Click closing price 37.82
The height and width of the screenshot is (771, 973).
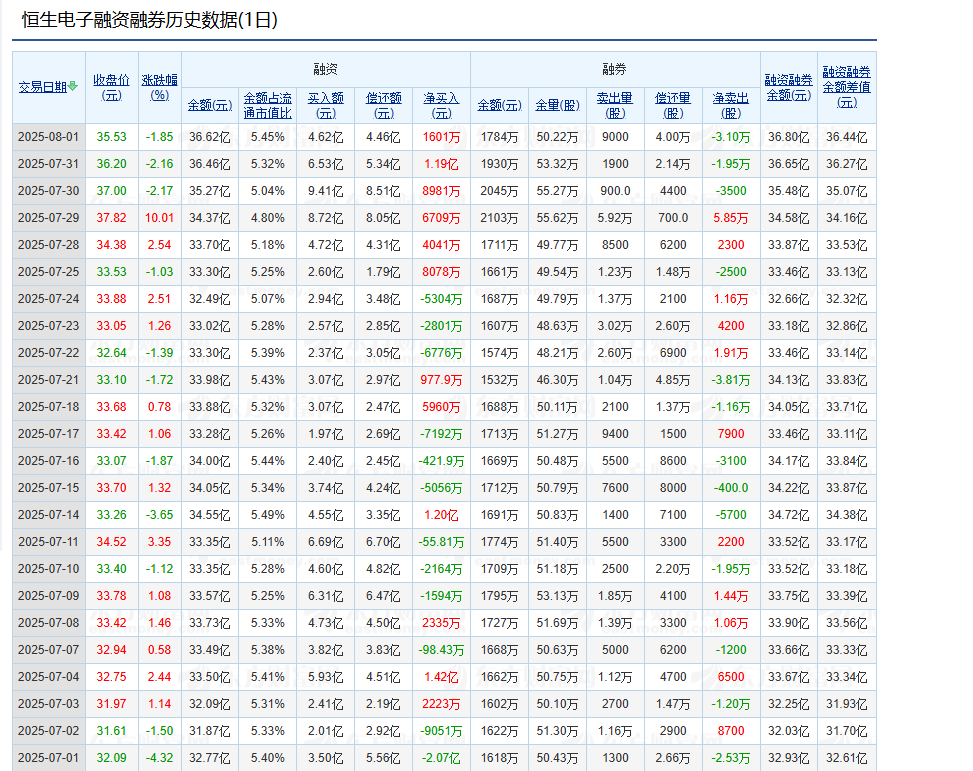coord(111,218)
